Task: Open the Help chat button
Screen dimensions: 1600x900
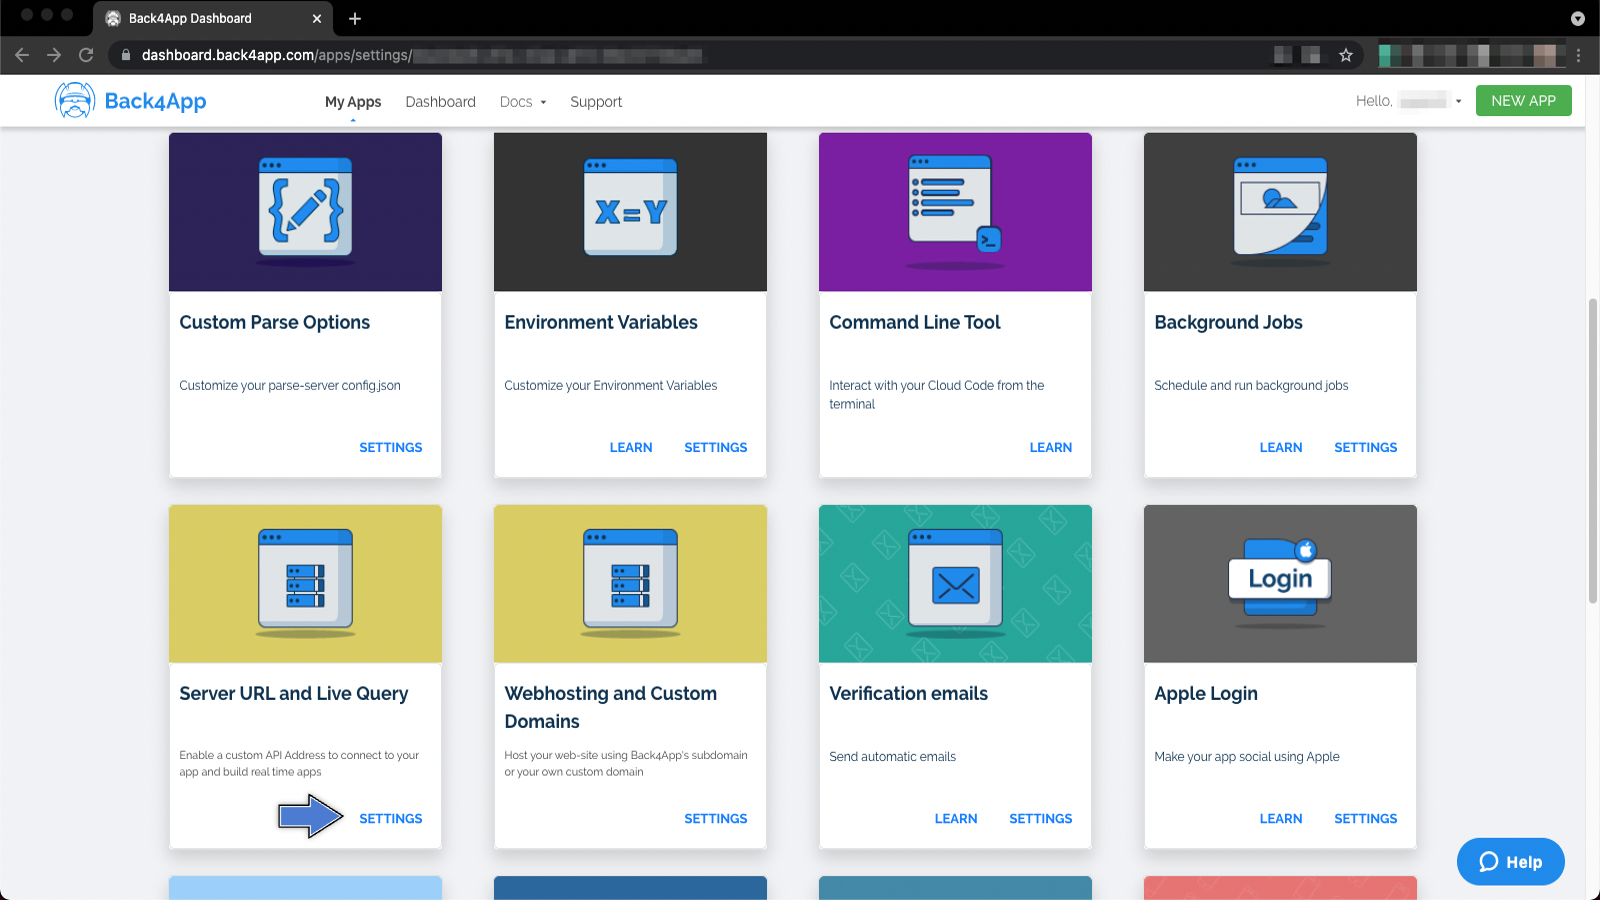Action: tap(1511, 862)
